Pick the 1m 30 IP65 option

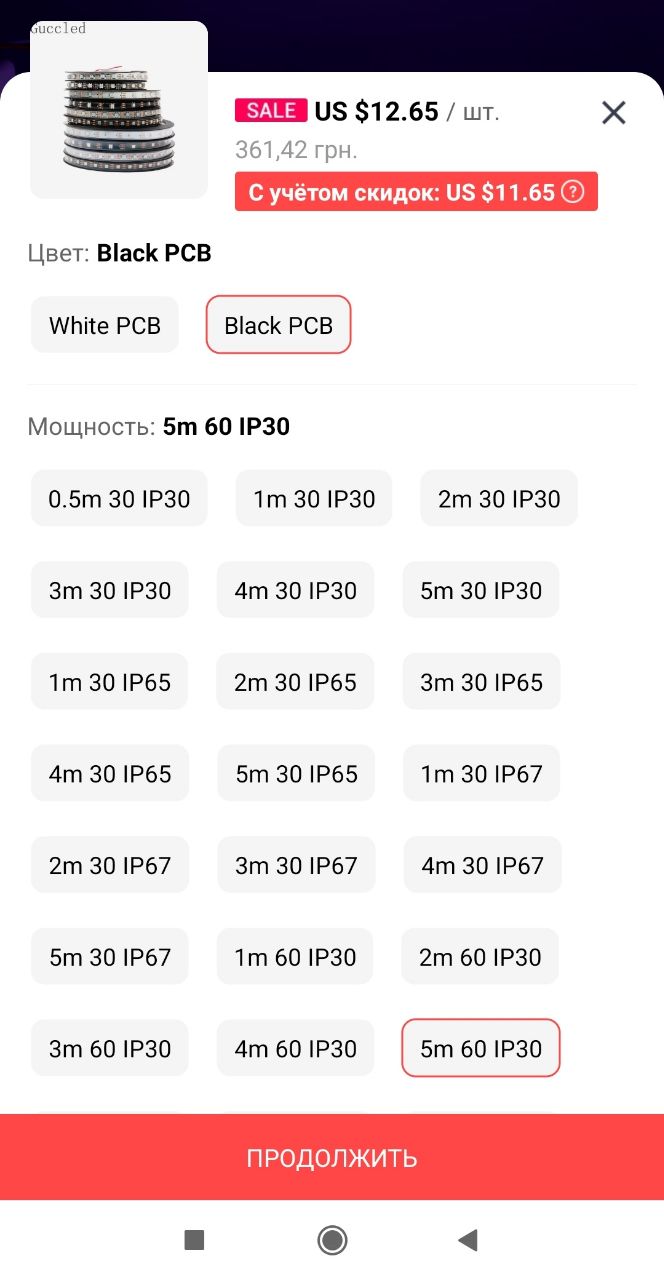[110, 682]
